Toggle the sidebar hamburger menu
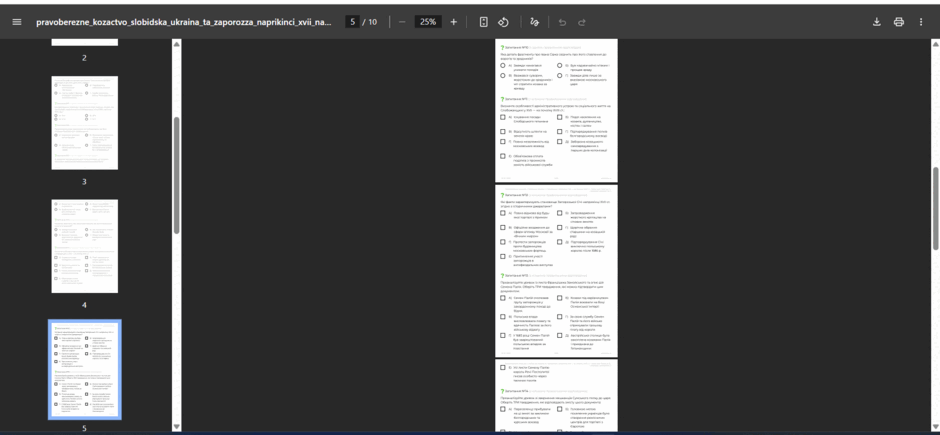Viewport: 940px width, 435px height. 17,22
